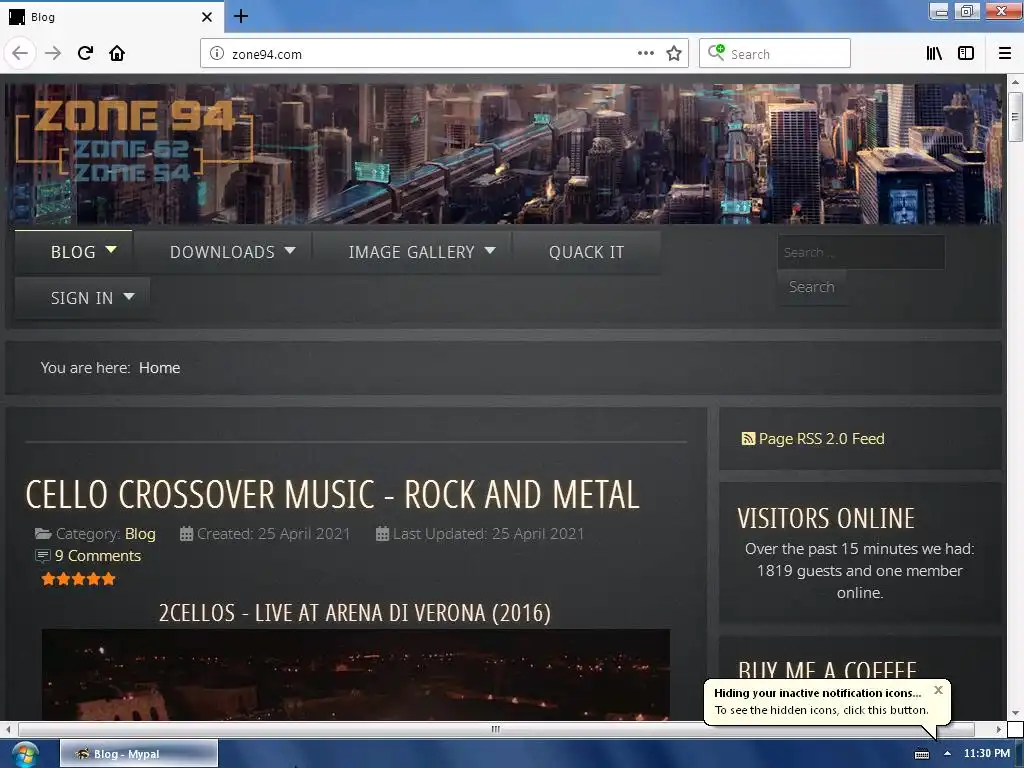
Task: Open a new tab with plus button
Action: pyautogui.click(x=240, y=16)
